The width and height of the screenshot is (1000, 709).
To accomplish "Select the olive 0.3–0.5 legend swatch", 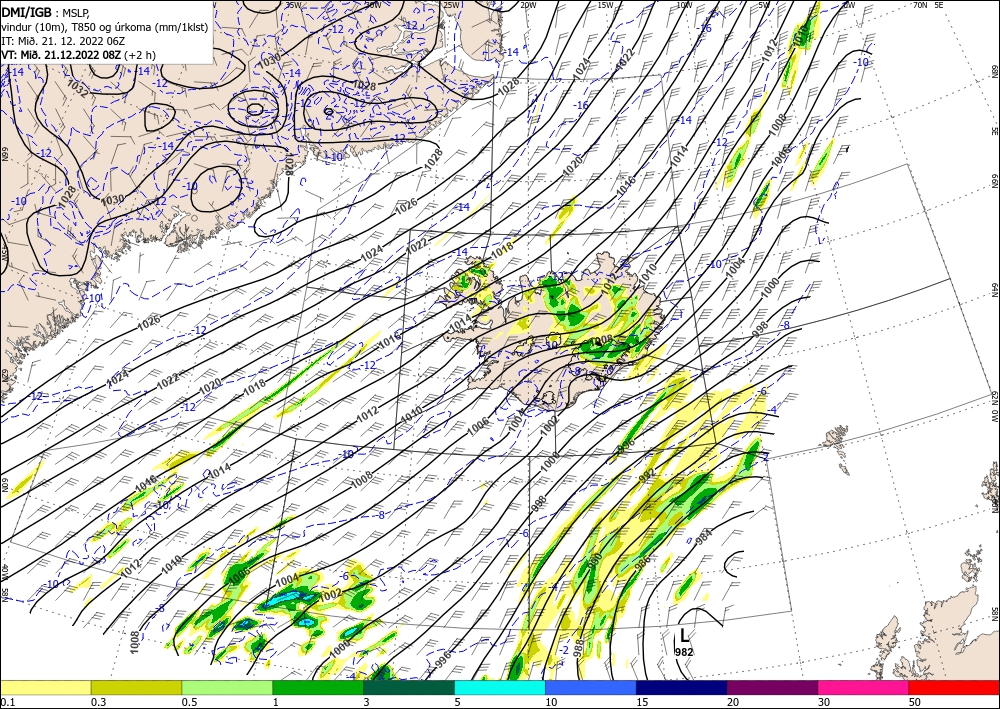I will 136,687.
